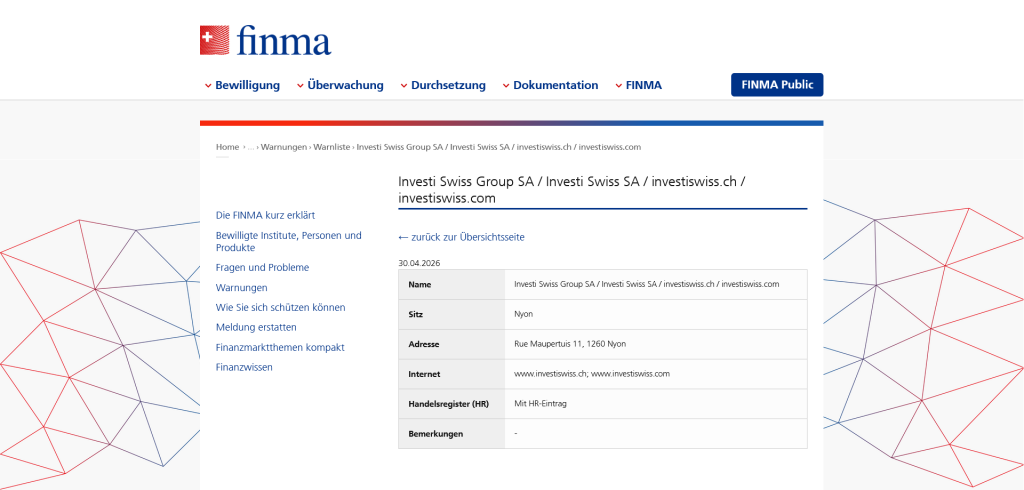Open Bewilligte Institute, Personen und Produkte

(289, 242)
